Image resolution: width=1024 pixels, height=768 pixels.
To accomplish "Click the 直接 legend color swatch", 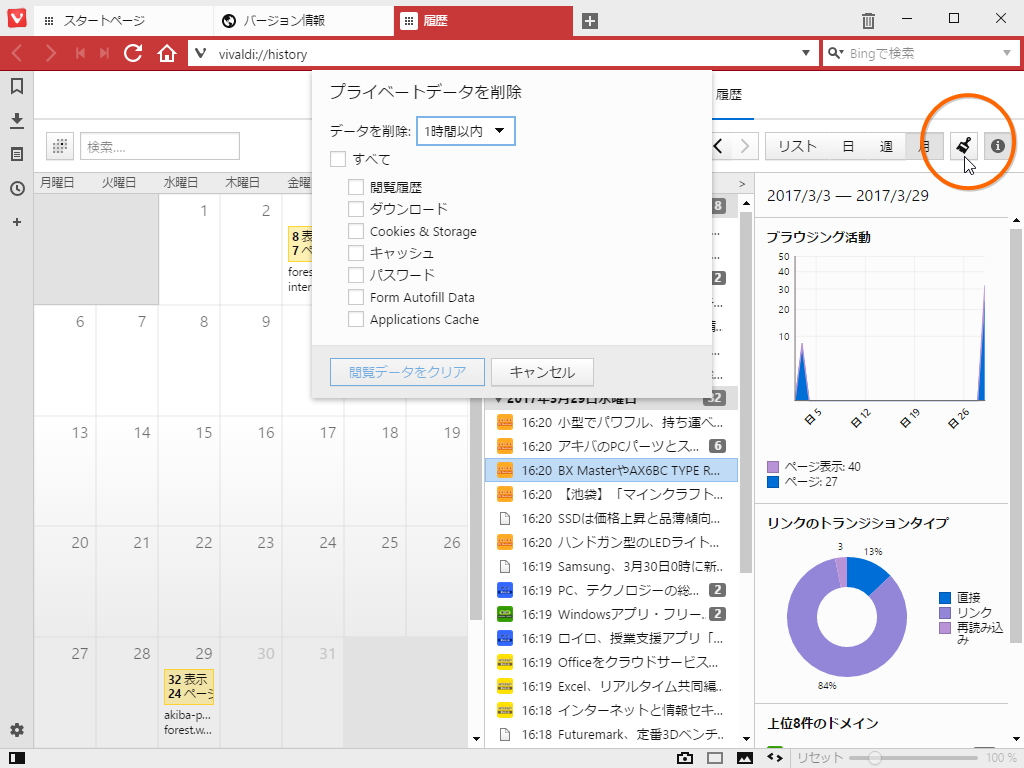I will [x=945, y=598].
